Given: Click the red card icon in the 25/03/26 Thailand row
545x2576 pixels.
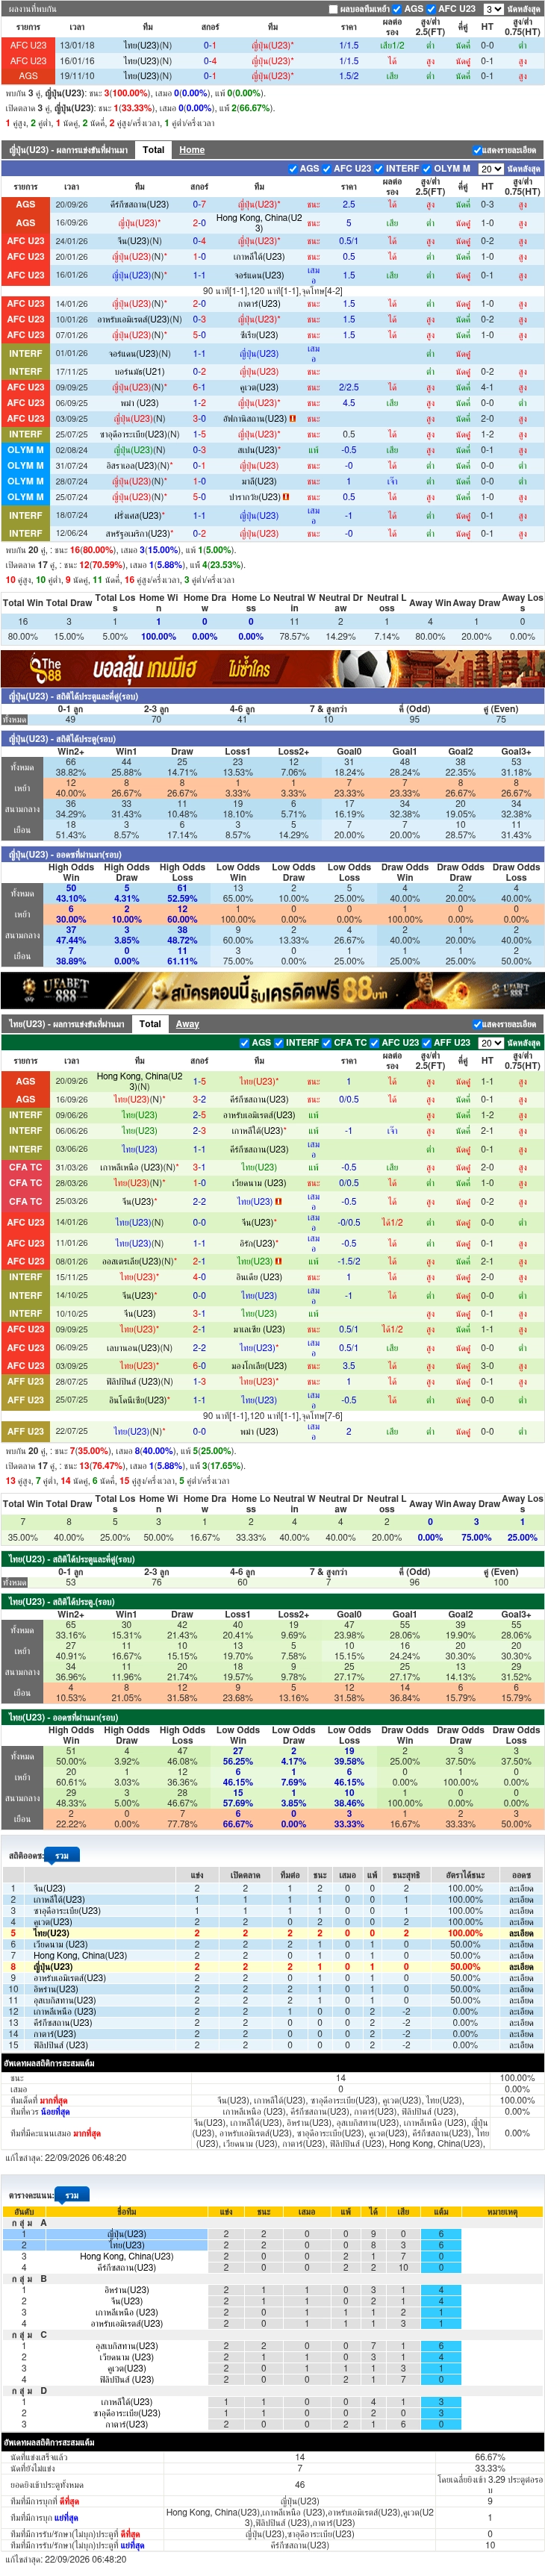Looking at the screenshot, I should pyautogui.click(x=278, y=1202).
